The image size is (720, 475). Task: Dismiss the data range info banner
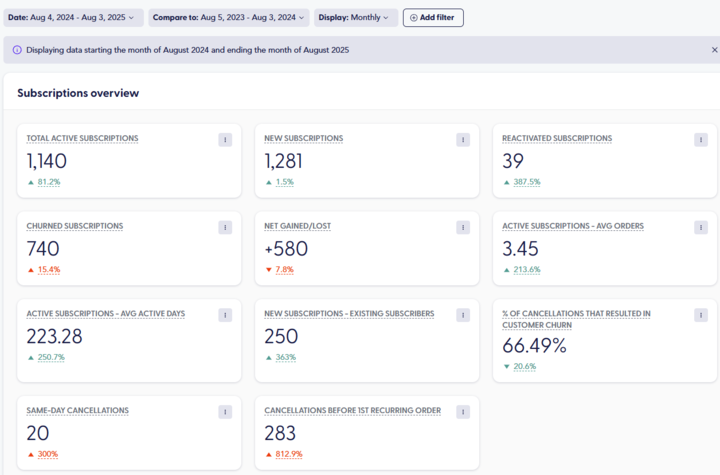pyautogui.click(x=714, y=50)
